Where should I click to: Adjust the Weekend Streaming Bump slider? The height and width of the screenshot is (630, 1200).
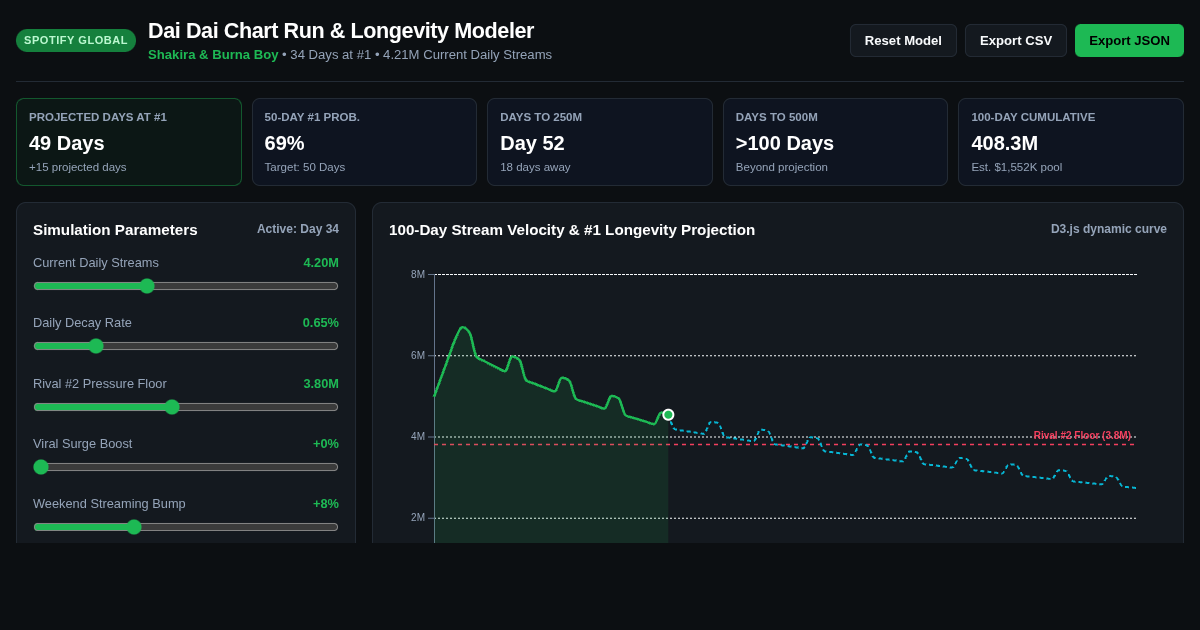point(186,527)
